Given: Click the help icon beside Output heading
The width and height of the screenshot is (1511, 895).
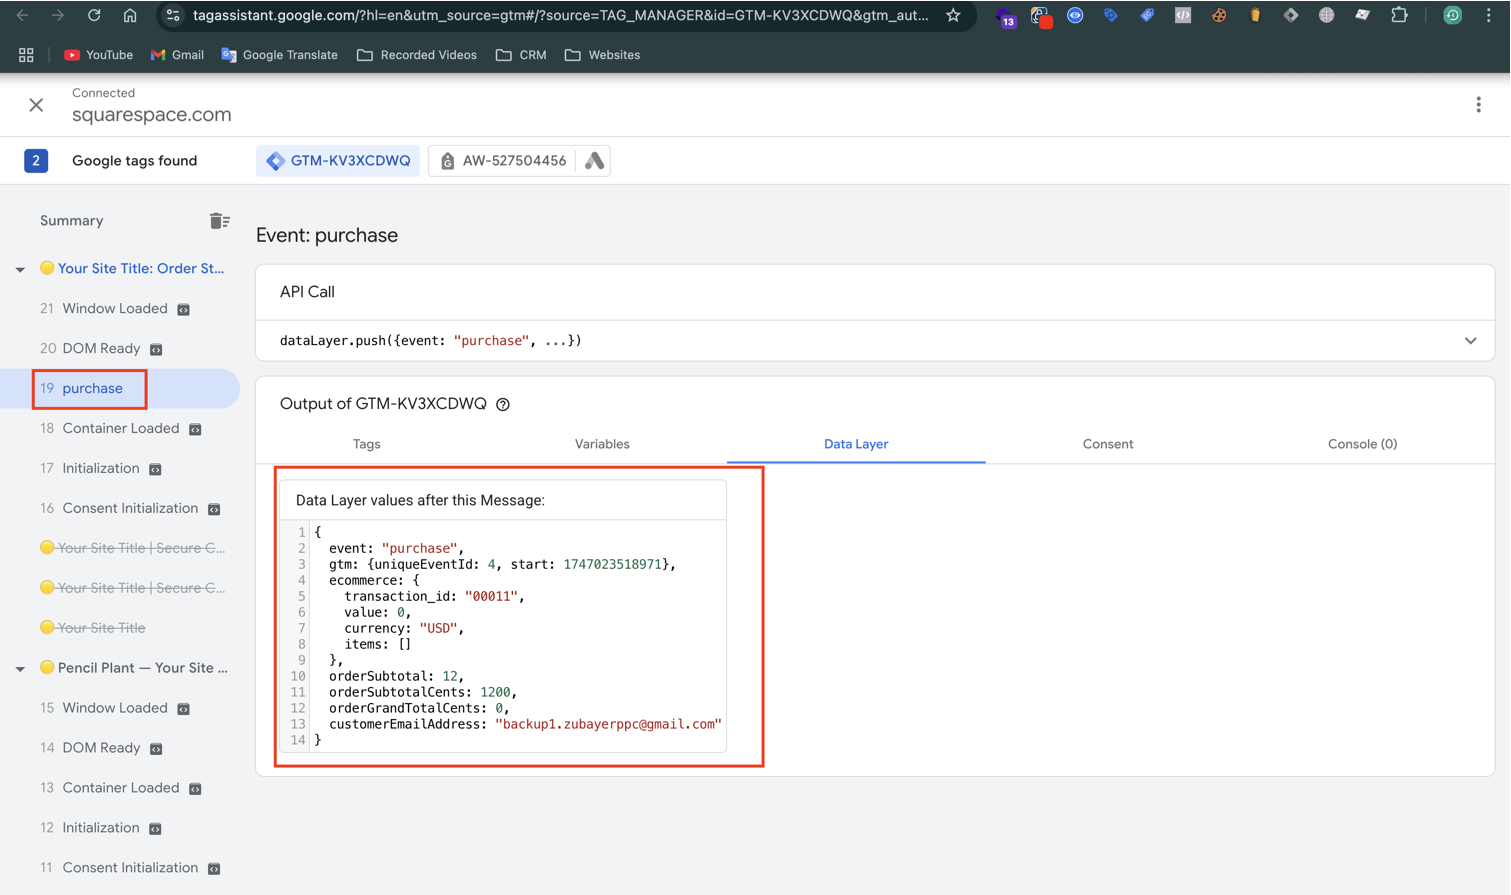Looking at the screenshot, I should (503, 405).
